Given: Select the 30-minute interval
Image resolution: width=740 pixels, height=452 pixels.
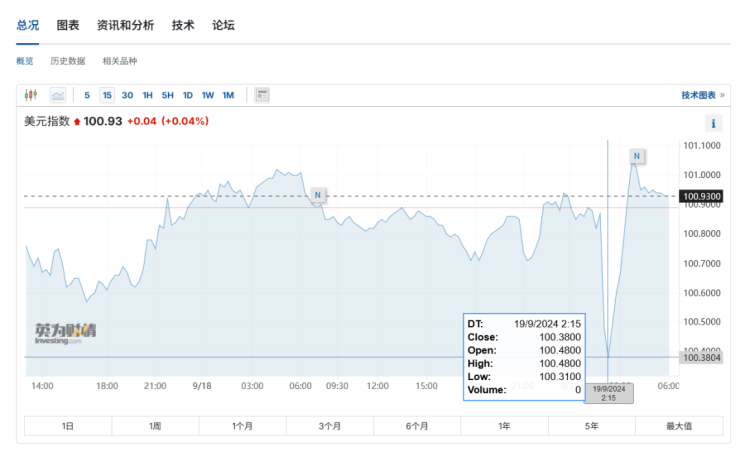Looking at the screenshot, I should 127,95.
